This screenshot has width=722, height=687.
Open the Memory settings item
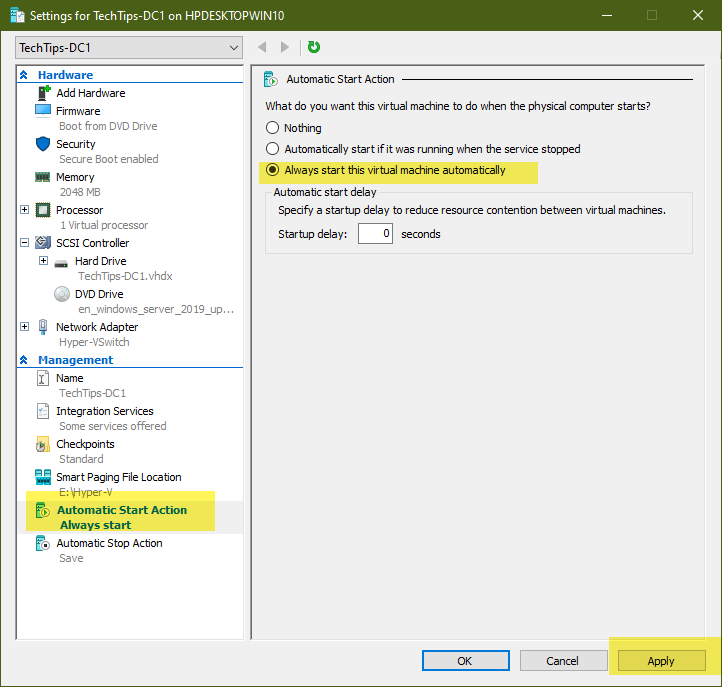point(75,177)
